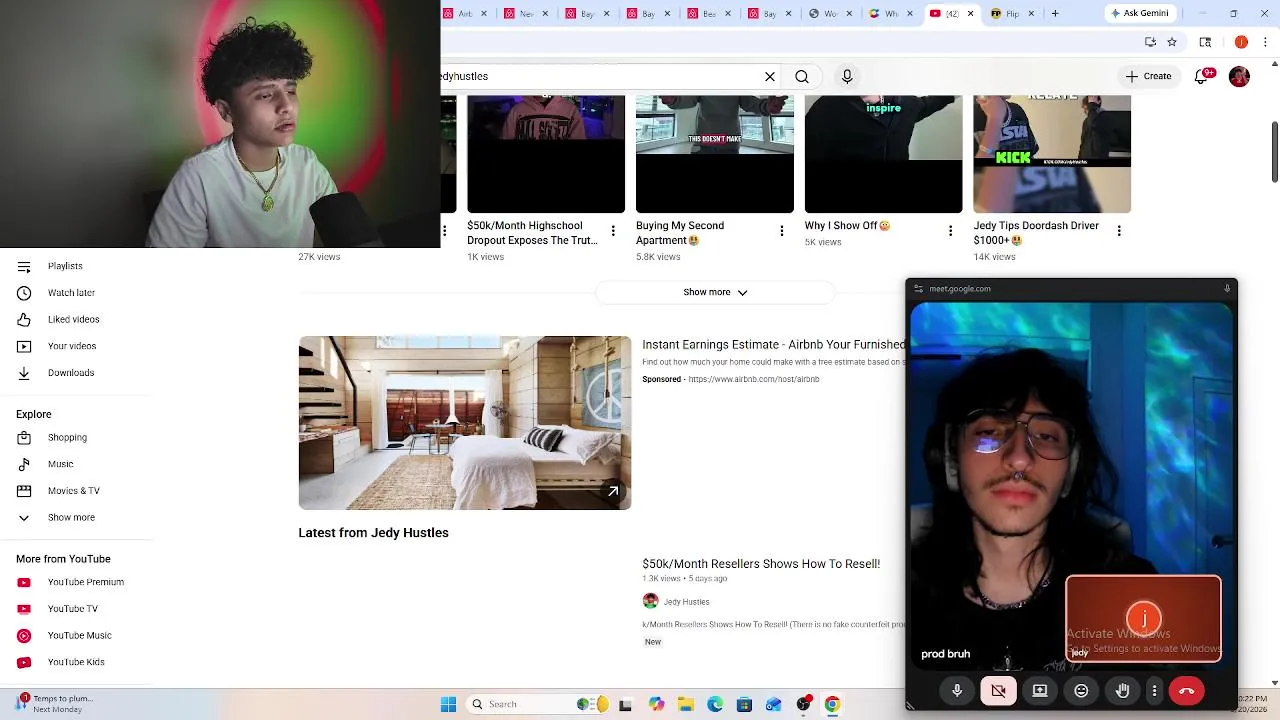
Task: Open the YouTube account avatar menu
Action: [x=1239, y=76]
